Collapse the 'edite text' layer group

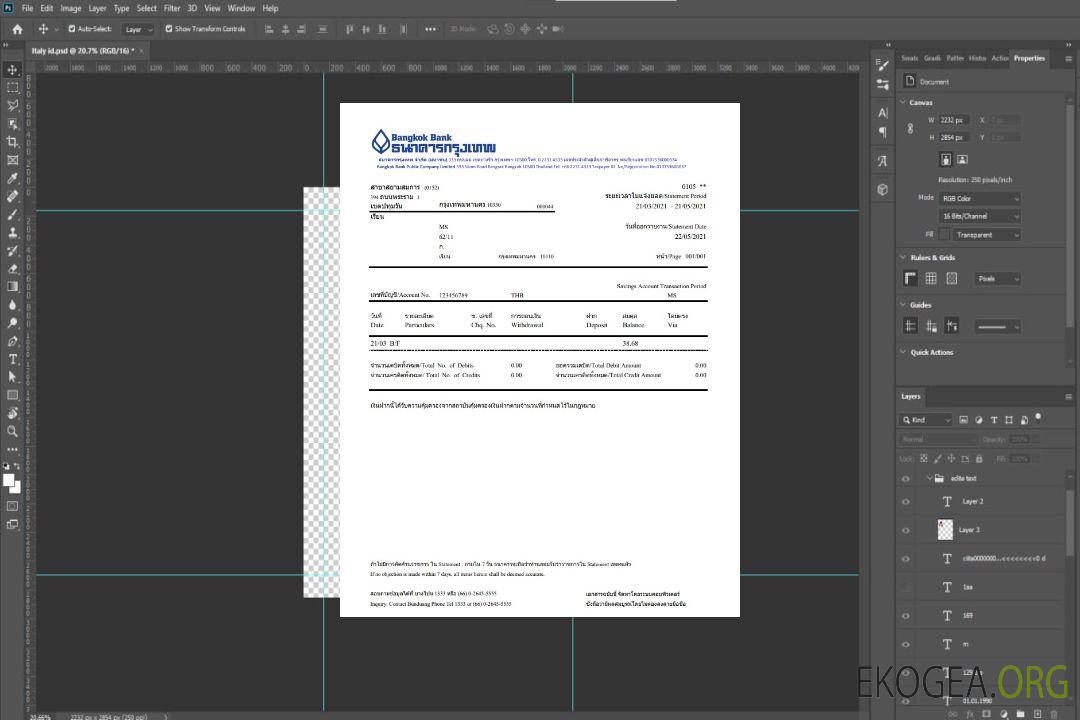point(929,478)
